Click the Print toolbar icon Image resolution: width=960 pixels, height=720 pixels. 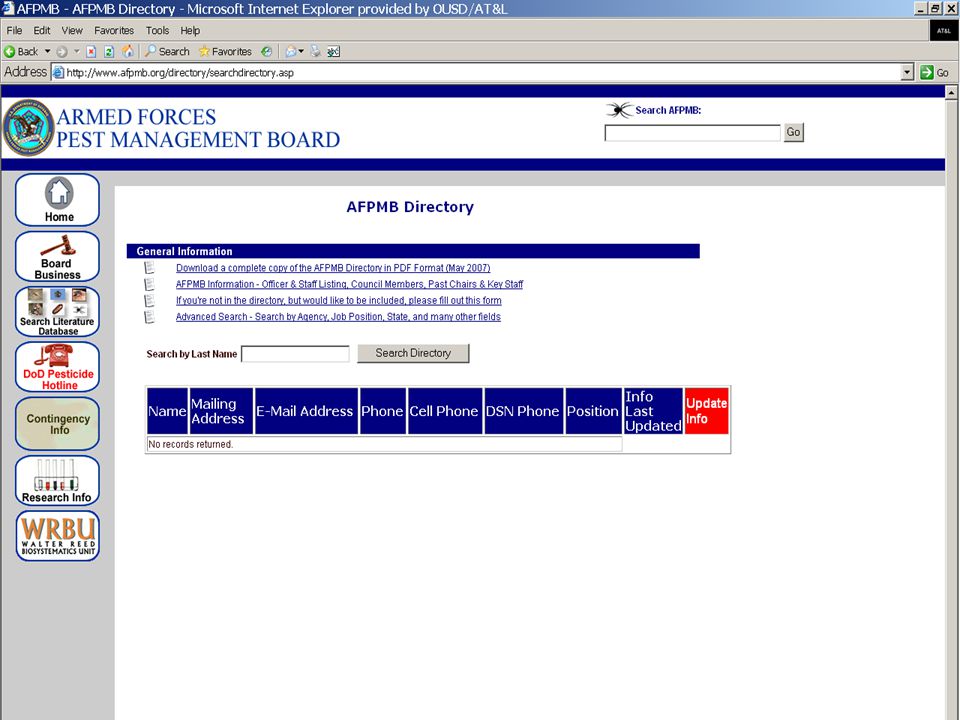pyautogui.click(x=315, y=51)
